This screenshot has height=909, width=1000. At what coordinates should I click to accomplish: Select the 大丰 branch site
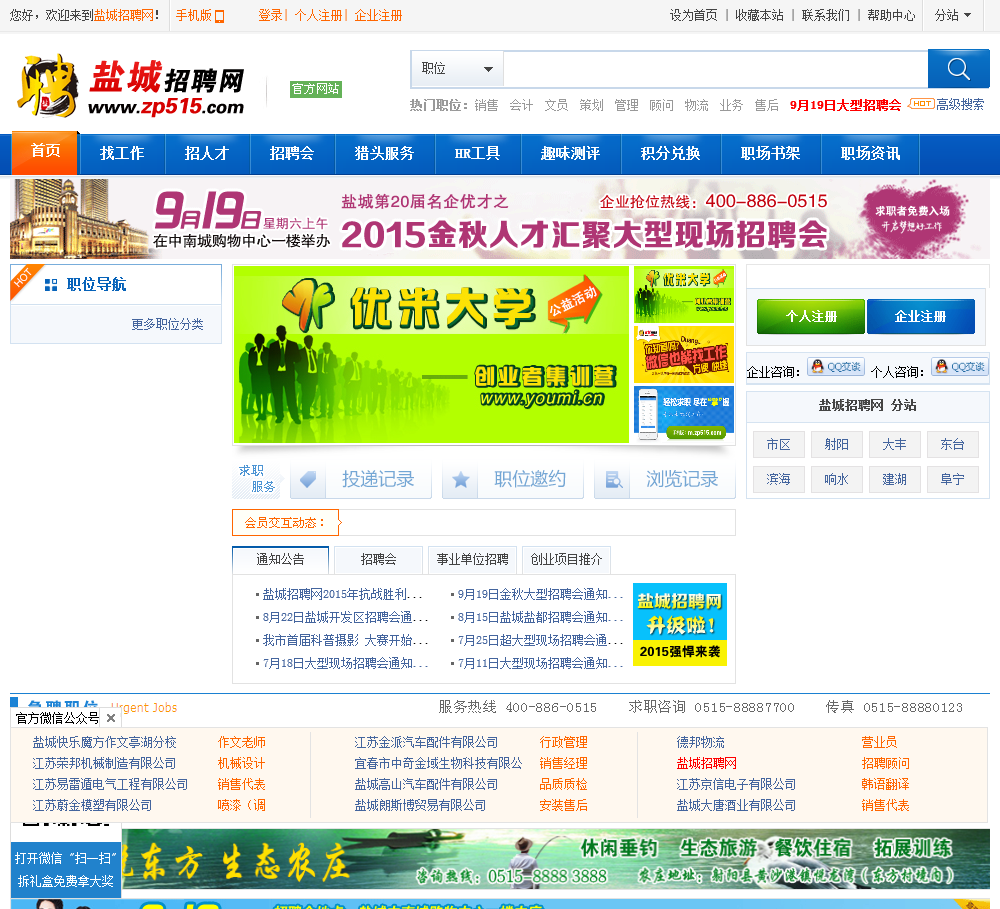894,445
